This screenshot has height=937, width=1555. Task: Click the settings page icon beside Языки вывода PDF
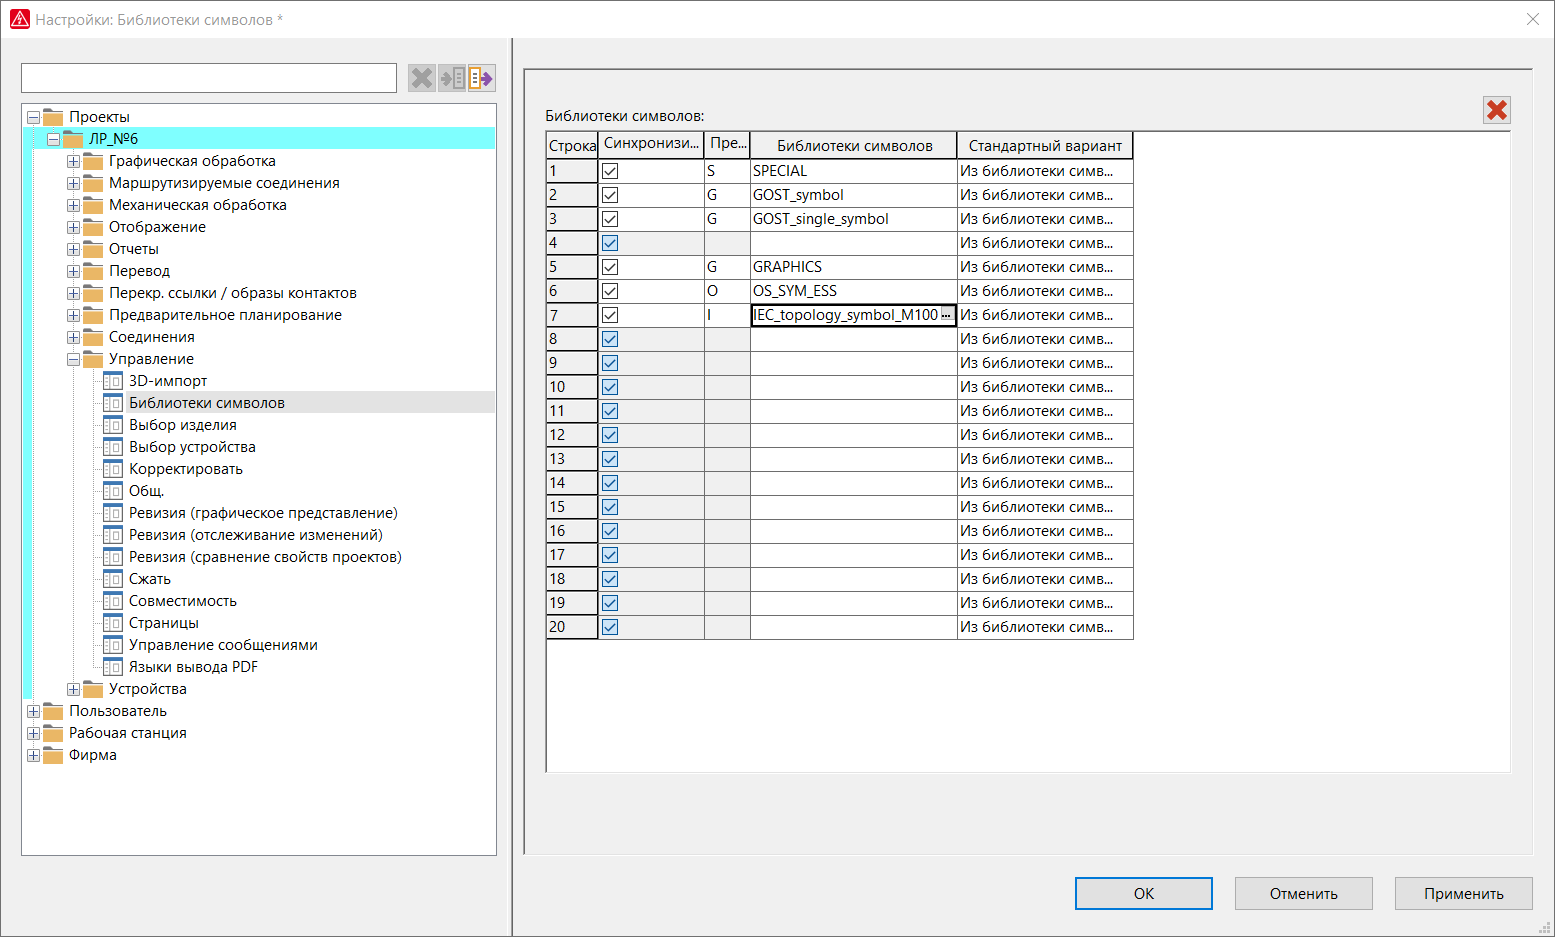[x=113, y=667]
